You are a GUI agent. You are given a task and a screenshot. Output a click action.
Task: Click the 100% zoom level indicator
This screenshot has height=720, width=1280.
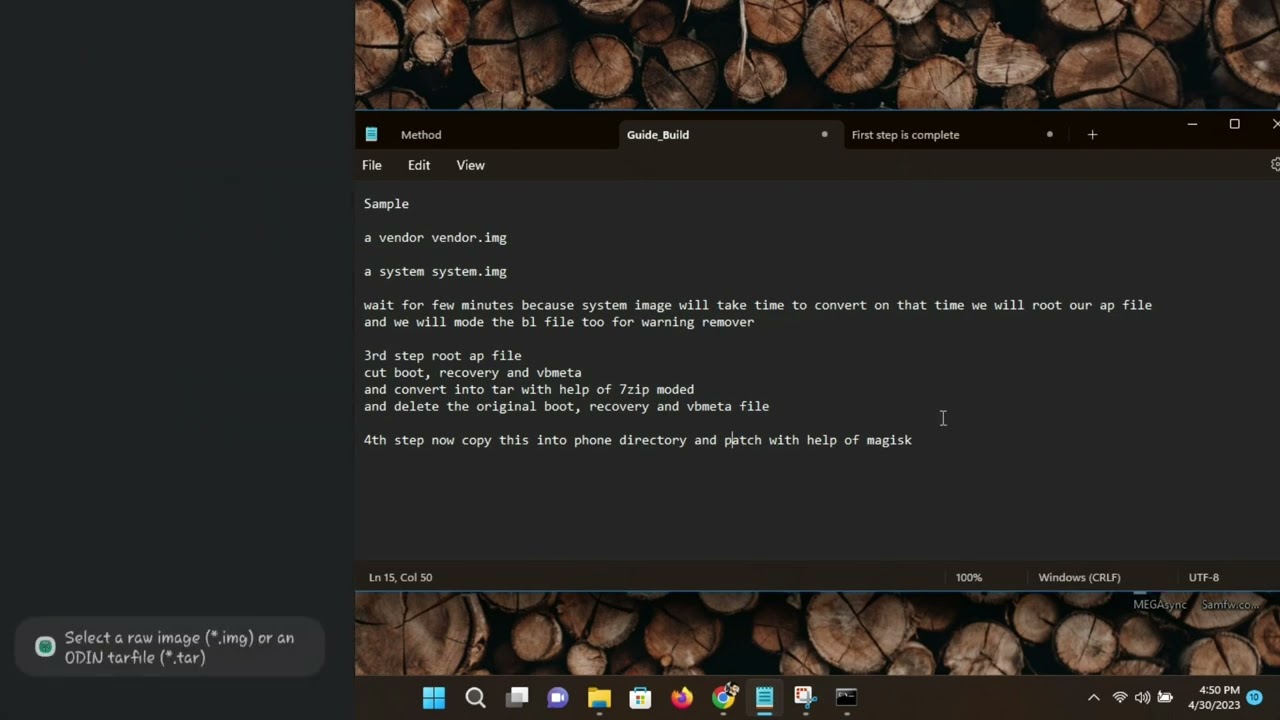(968, 577)
